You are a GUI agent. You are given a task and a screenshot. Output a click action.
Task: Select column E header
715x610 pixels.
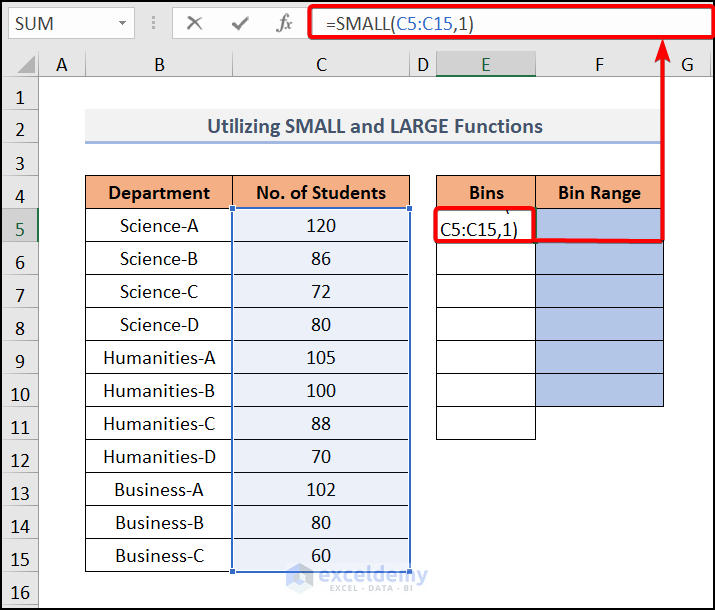click(x=486, y=64)
